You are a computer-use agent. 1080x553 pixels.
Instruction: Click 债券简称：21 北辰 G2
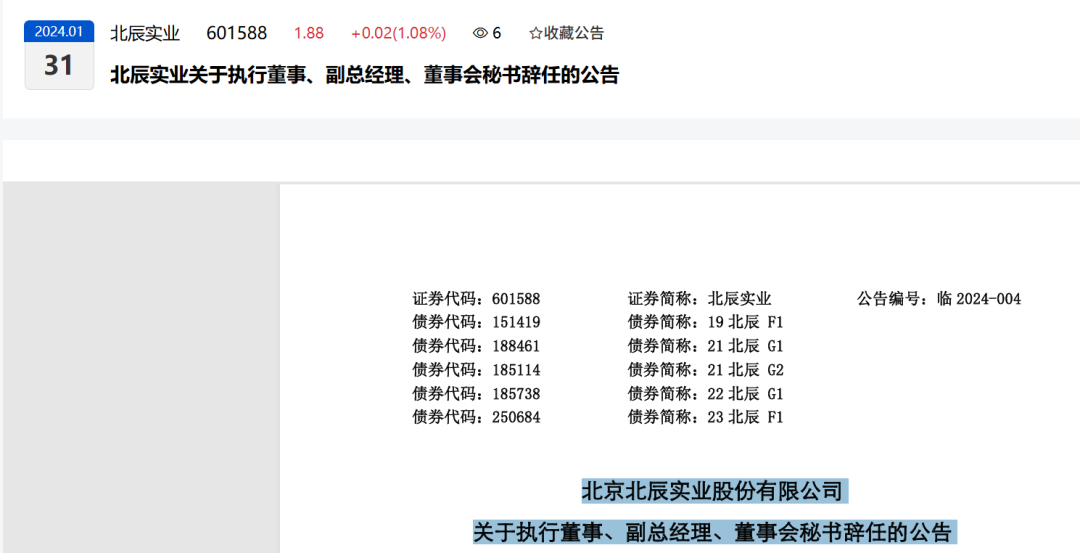(706, 370)
